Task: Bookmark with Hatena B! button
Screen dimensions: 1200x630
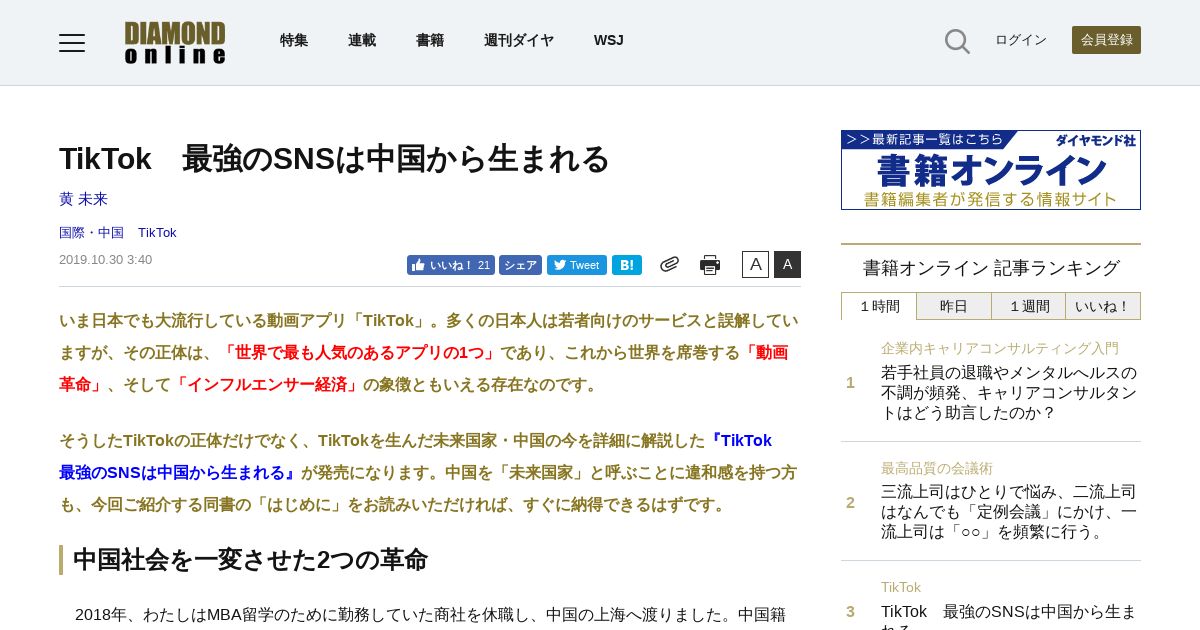Action: coord(627,265)
